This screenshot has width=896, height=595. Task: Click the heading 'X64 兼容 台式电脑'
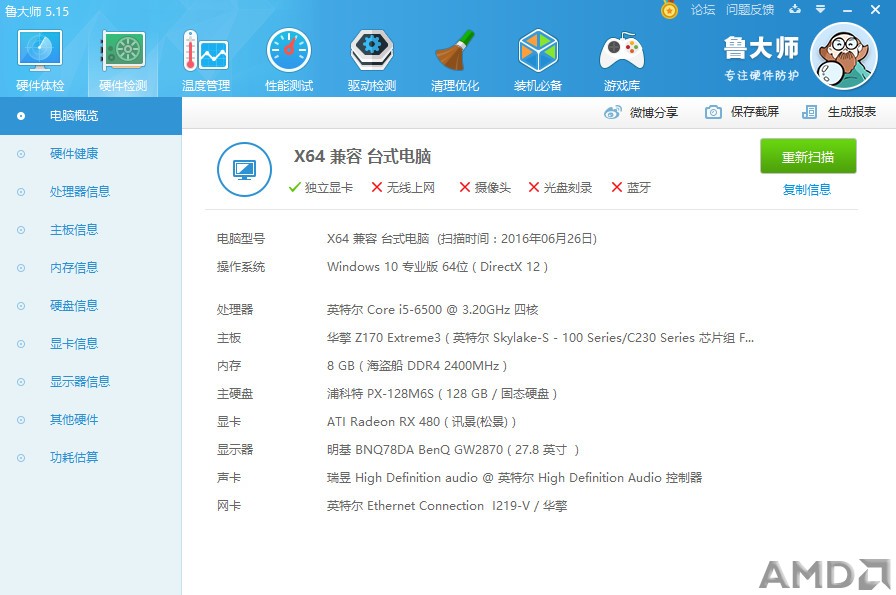coord(362,157)
